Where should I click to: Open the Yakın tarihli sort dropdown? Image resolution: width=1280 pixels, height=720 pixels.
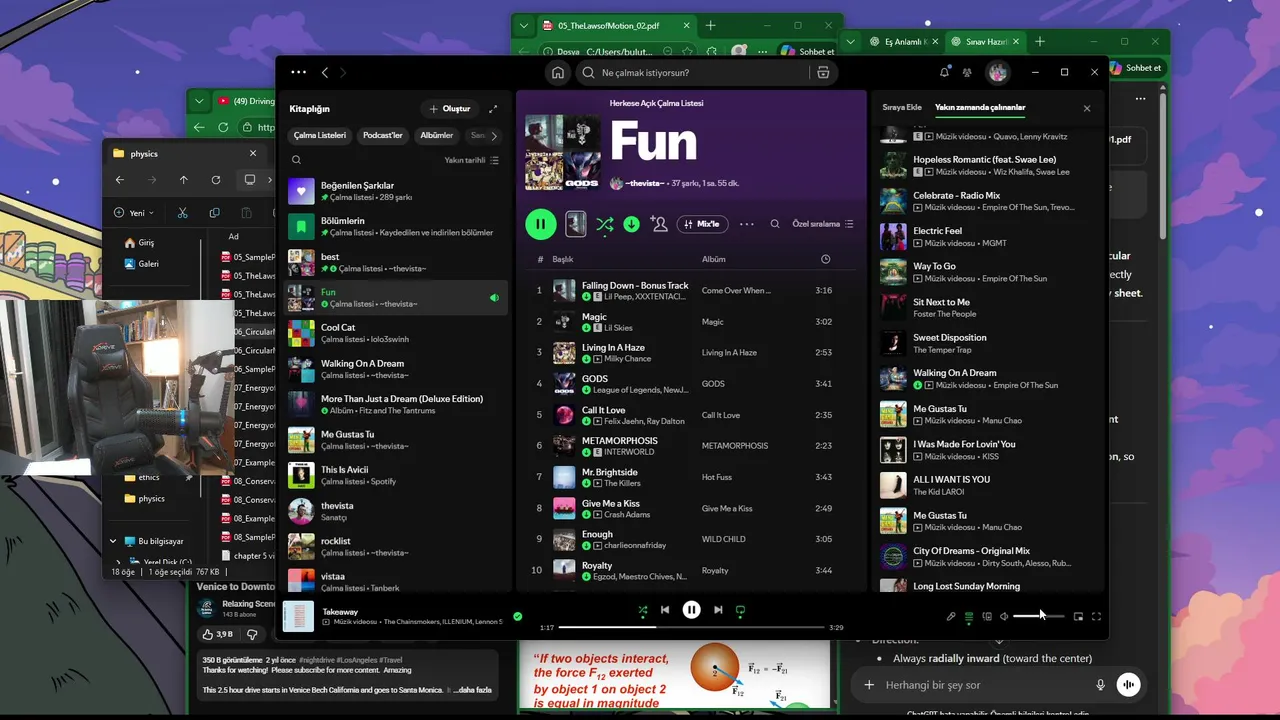pos(472,160)
